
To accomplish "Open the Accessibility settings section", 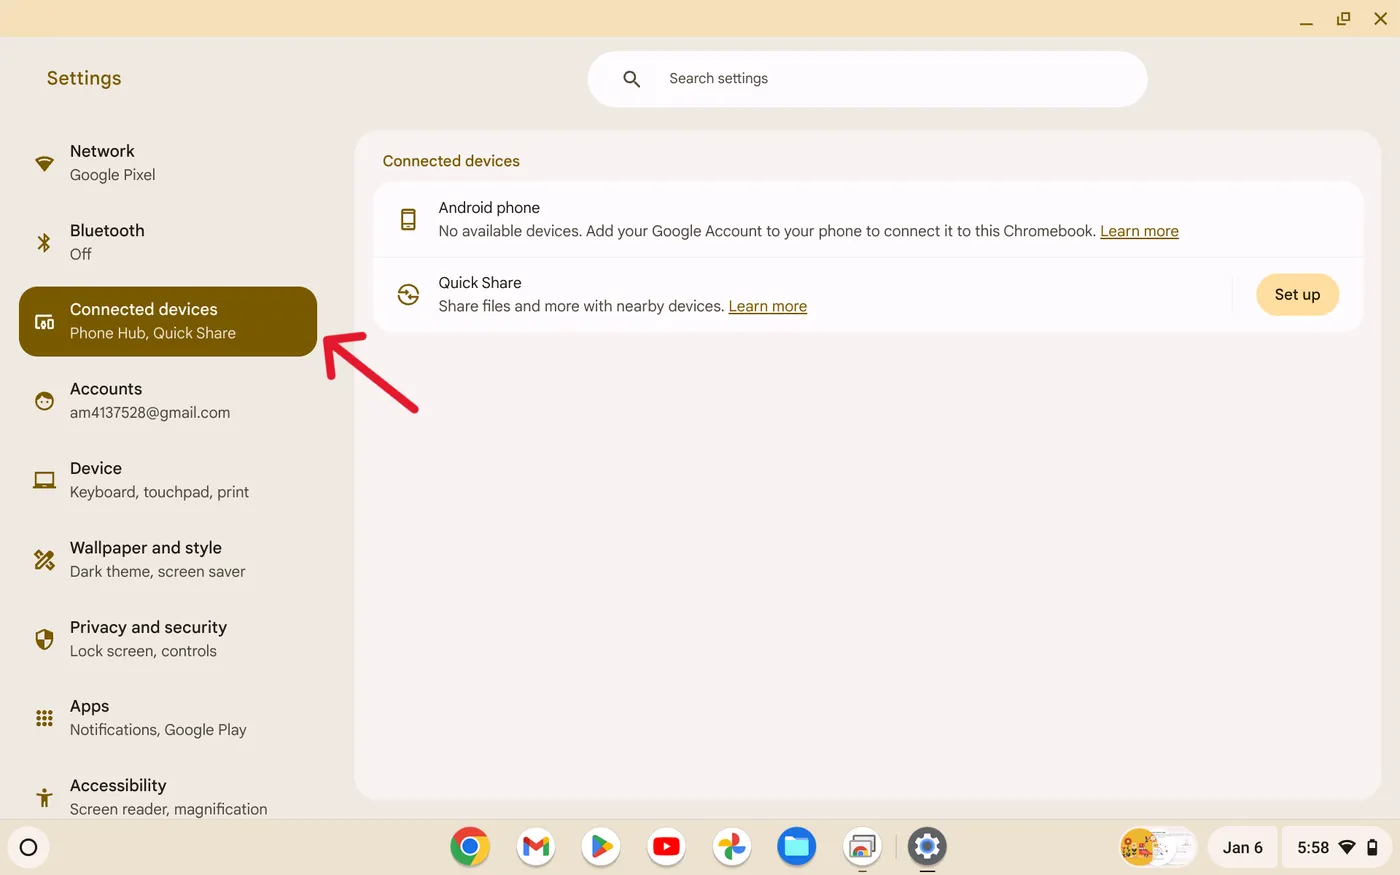I will (x=168, y=797).
